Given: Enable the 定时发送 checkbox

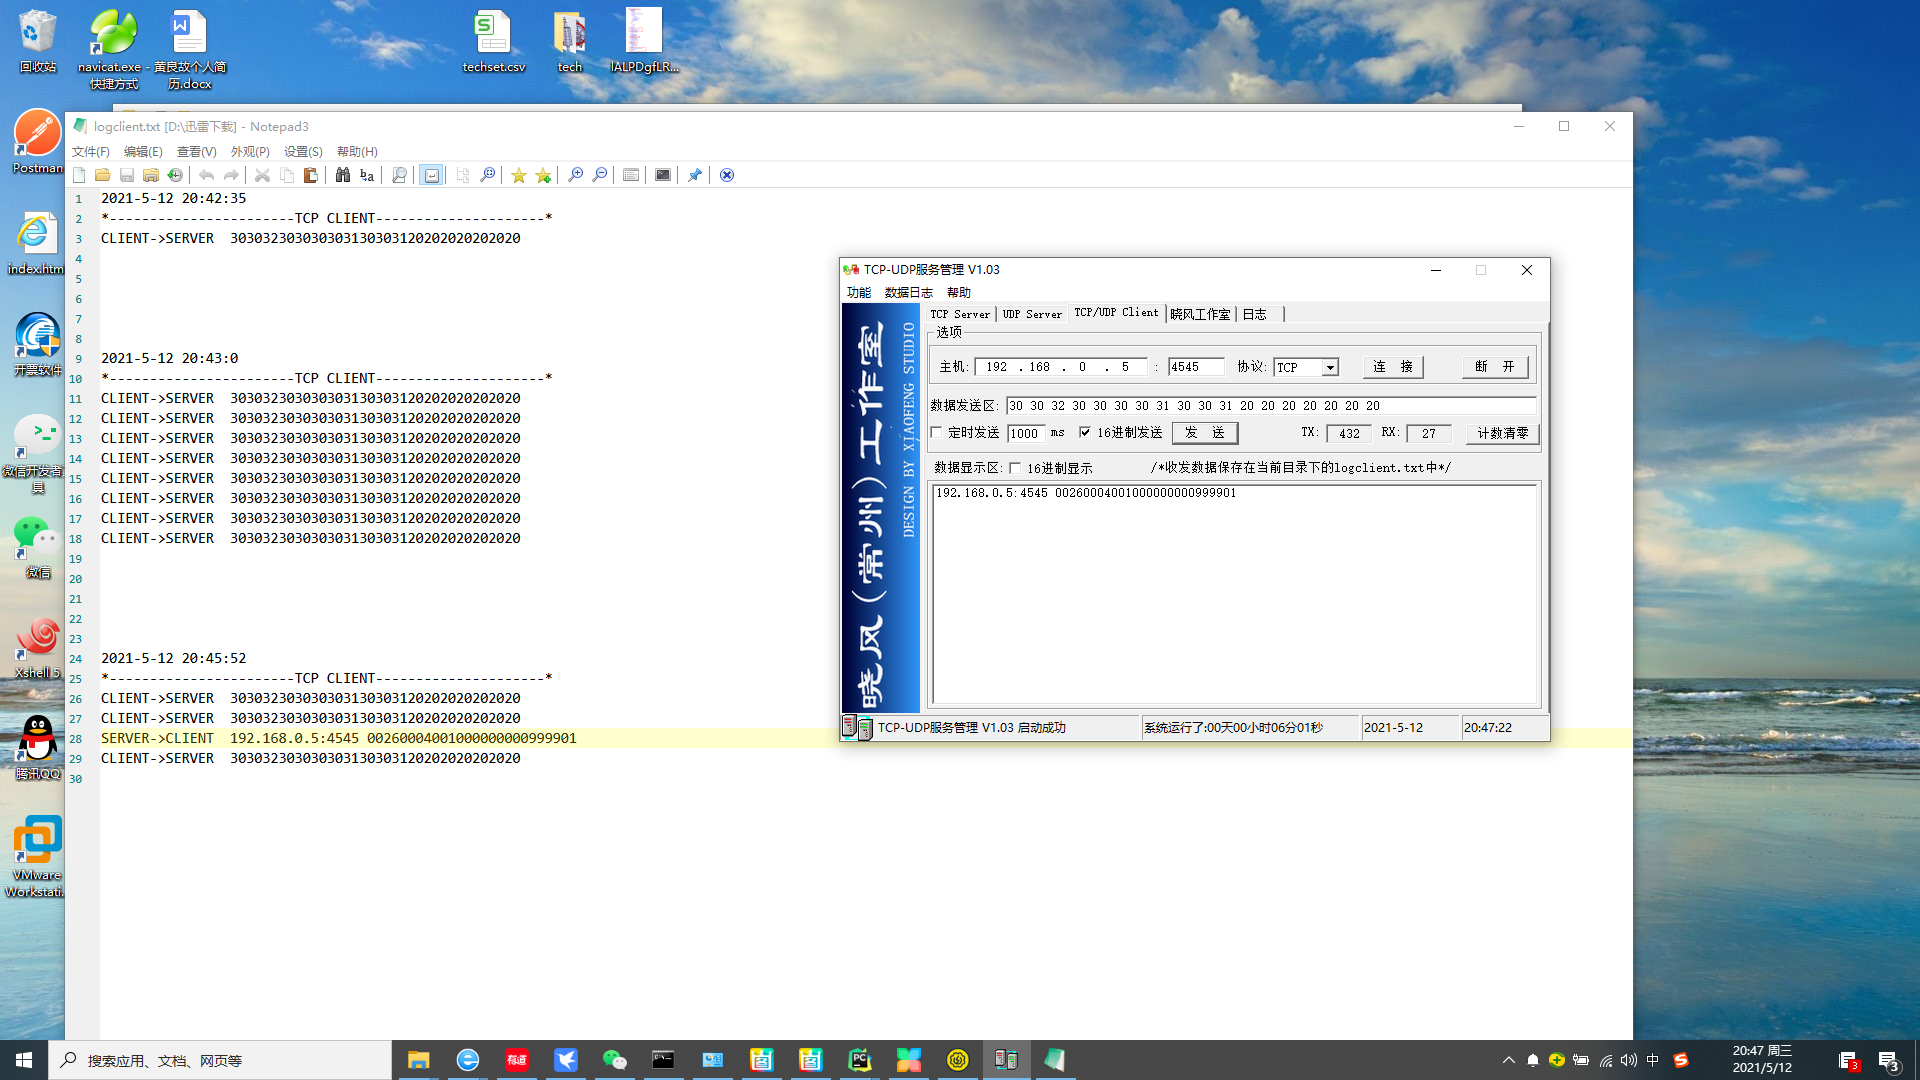Looking at the screenshot, I should pyautogui.click(x=937, y=433).
